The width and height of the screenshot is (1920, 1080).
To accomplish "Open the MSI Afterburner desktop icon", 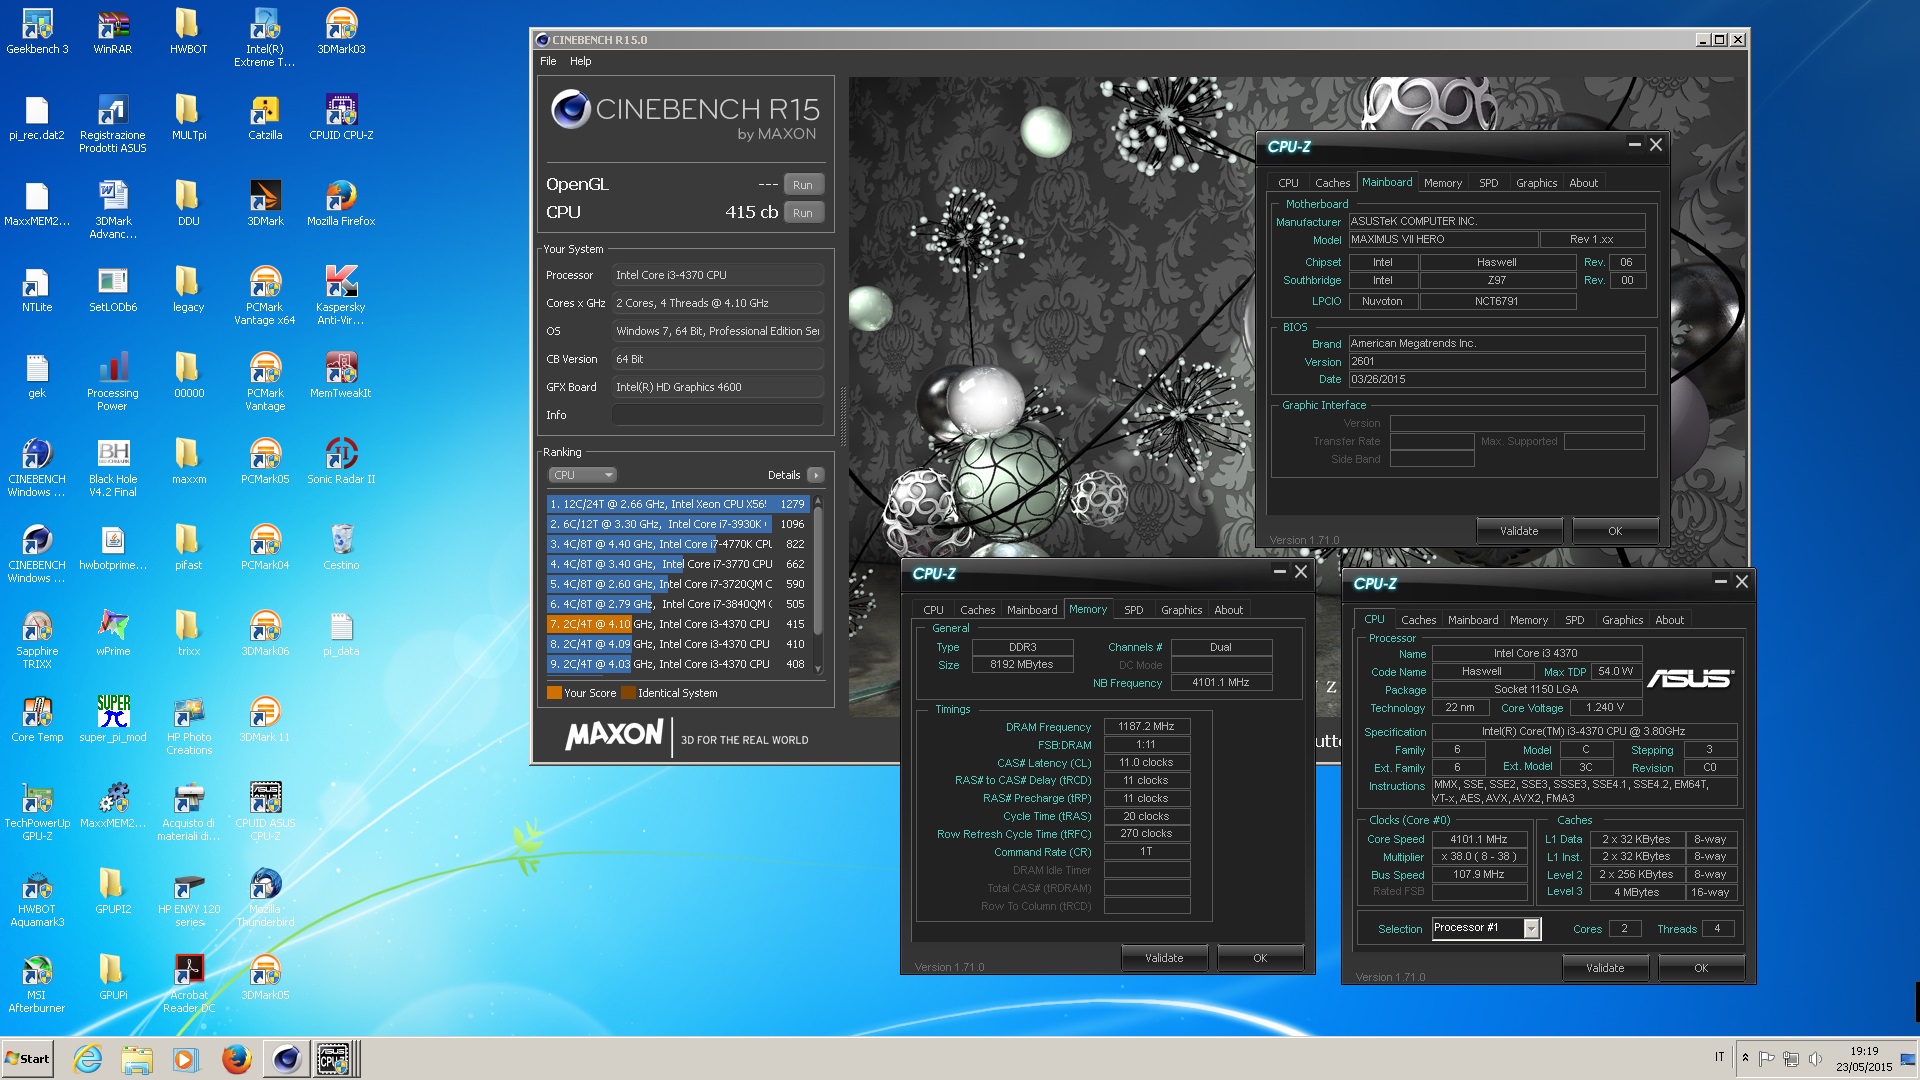I will click(37, 983).
